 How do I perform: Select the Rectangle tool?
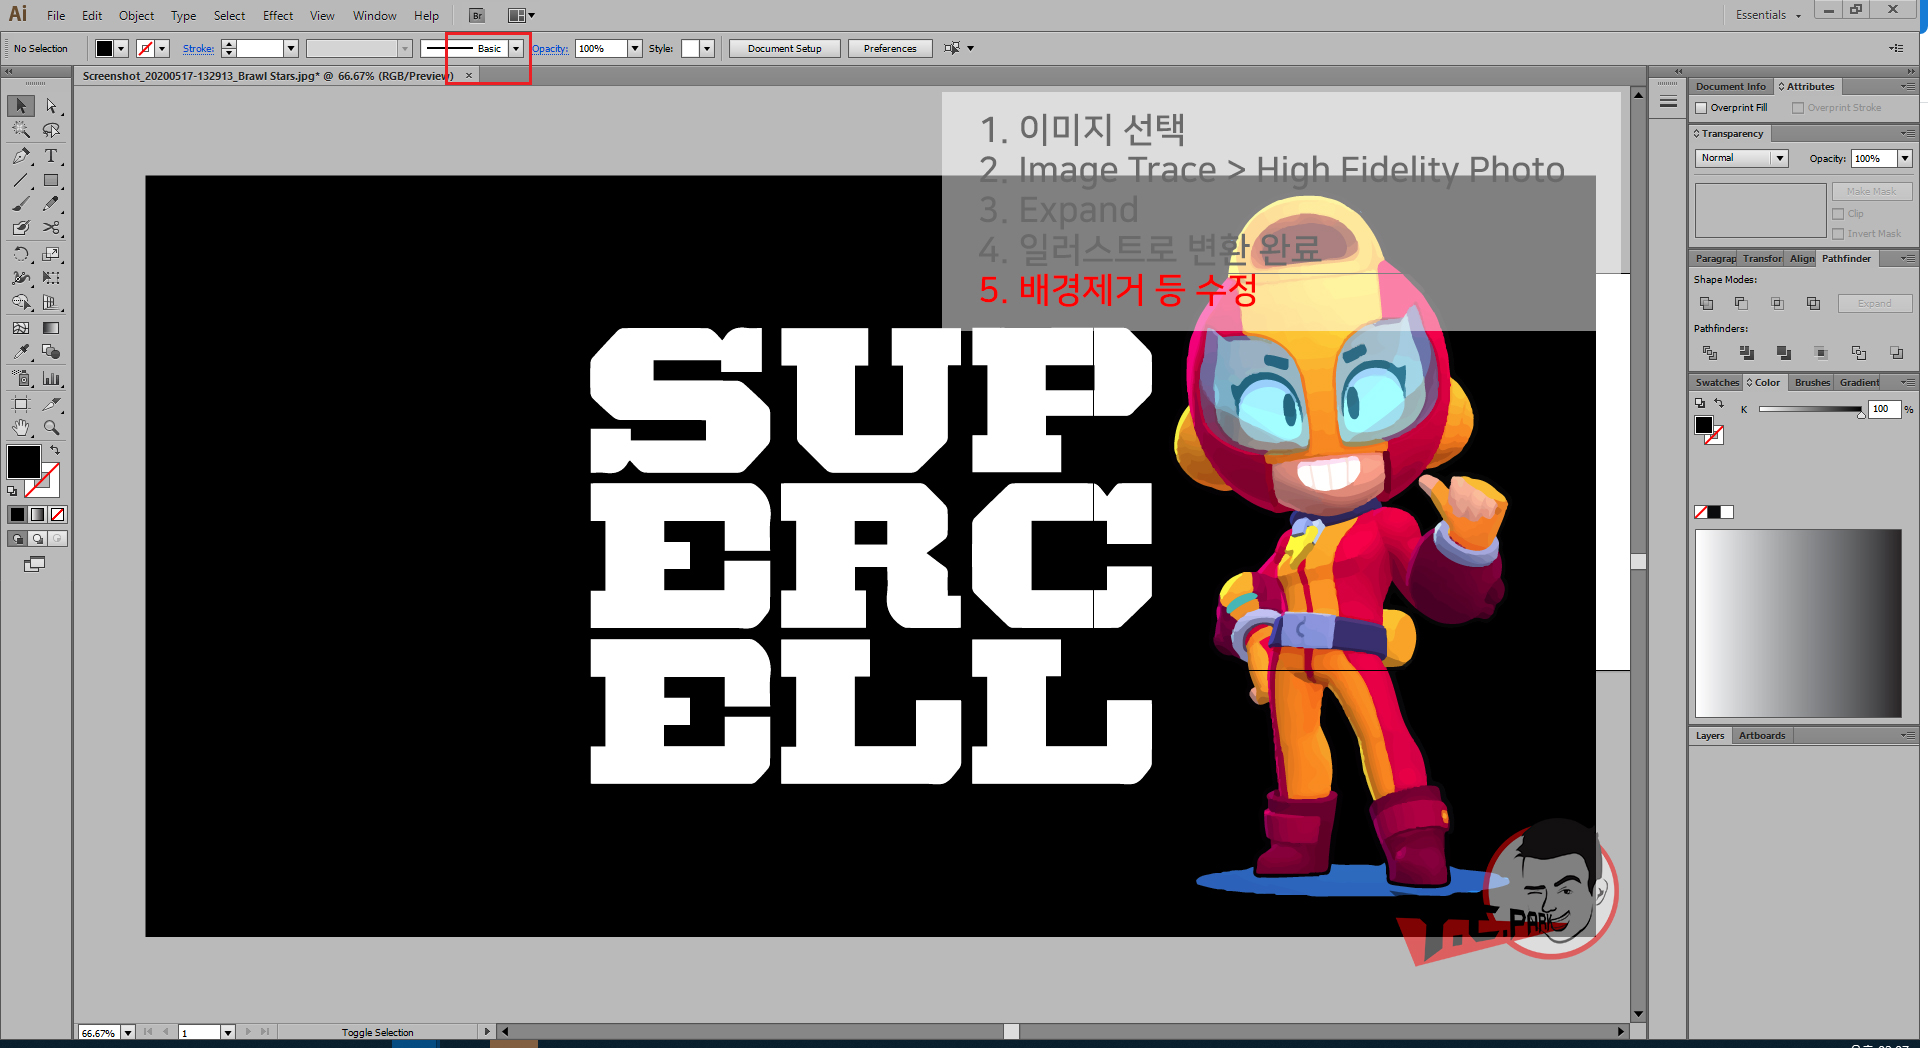[x=51, y=181]
